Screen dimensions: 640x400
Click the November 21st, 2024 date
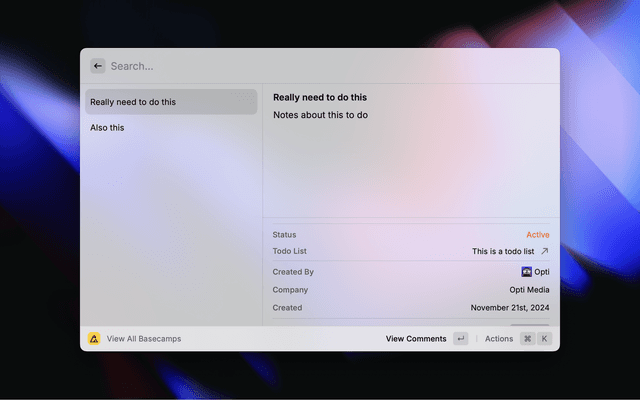510,308
